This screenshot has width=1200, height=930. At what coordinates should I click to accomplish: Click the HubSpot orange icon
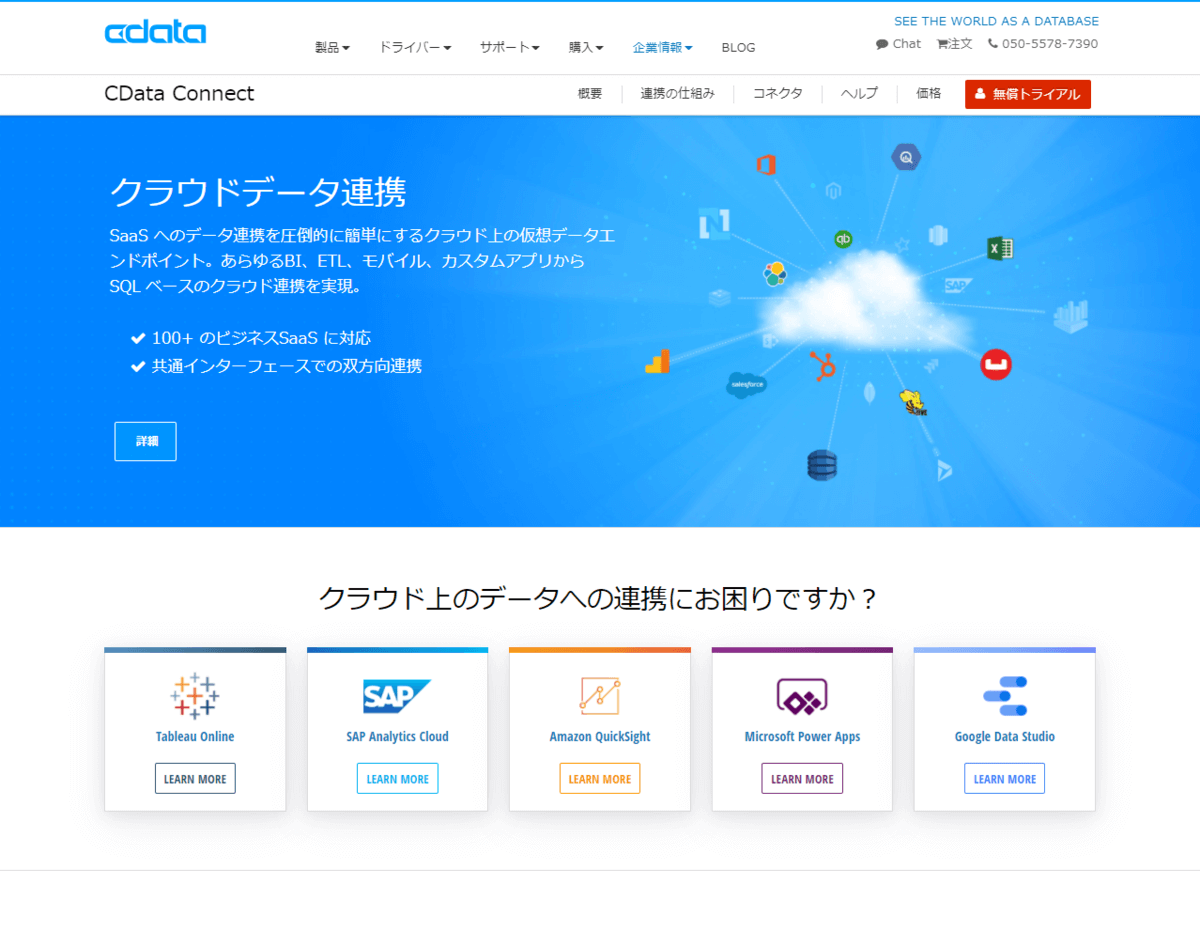[x=823, y=366]
